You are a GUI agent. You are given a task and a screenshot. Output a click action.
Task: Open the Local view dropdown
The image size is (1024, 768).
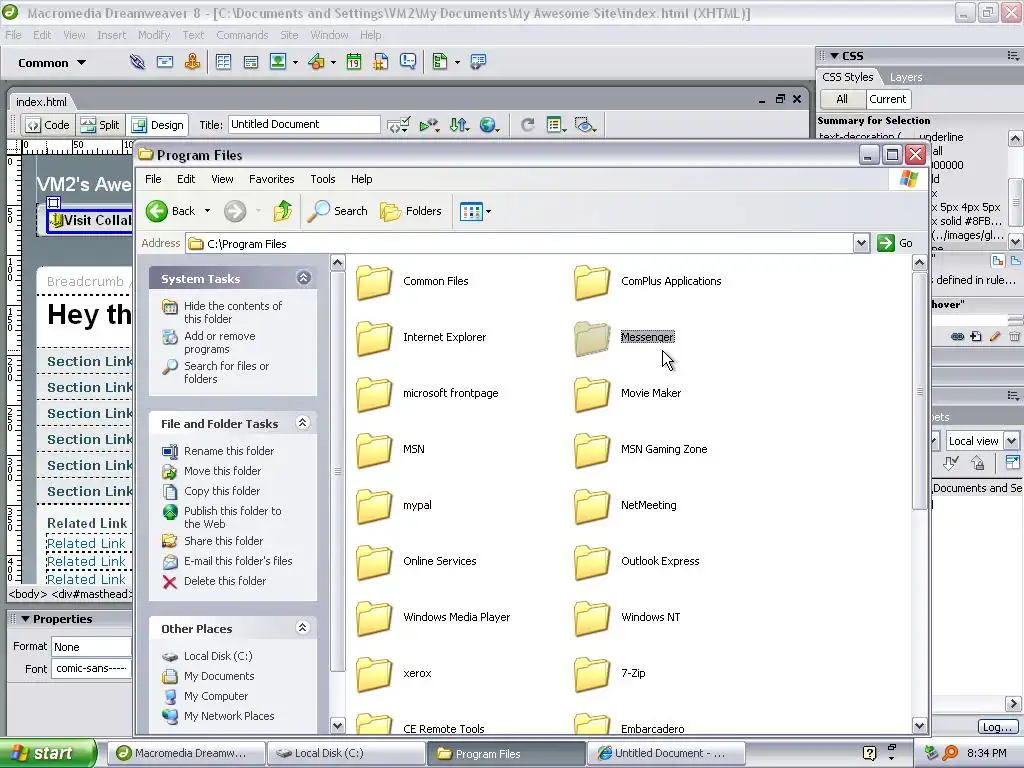click(1012, 441)
